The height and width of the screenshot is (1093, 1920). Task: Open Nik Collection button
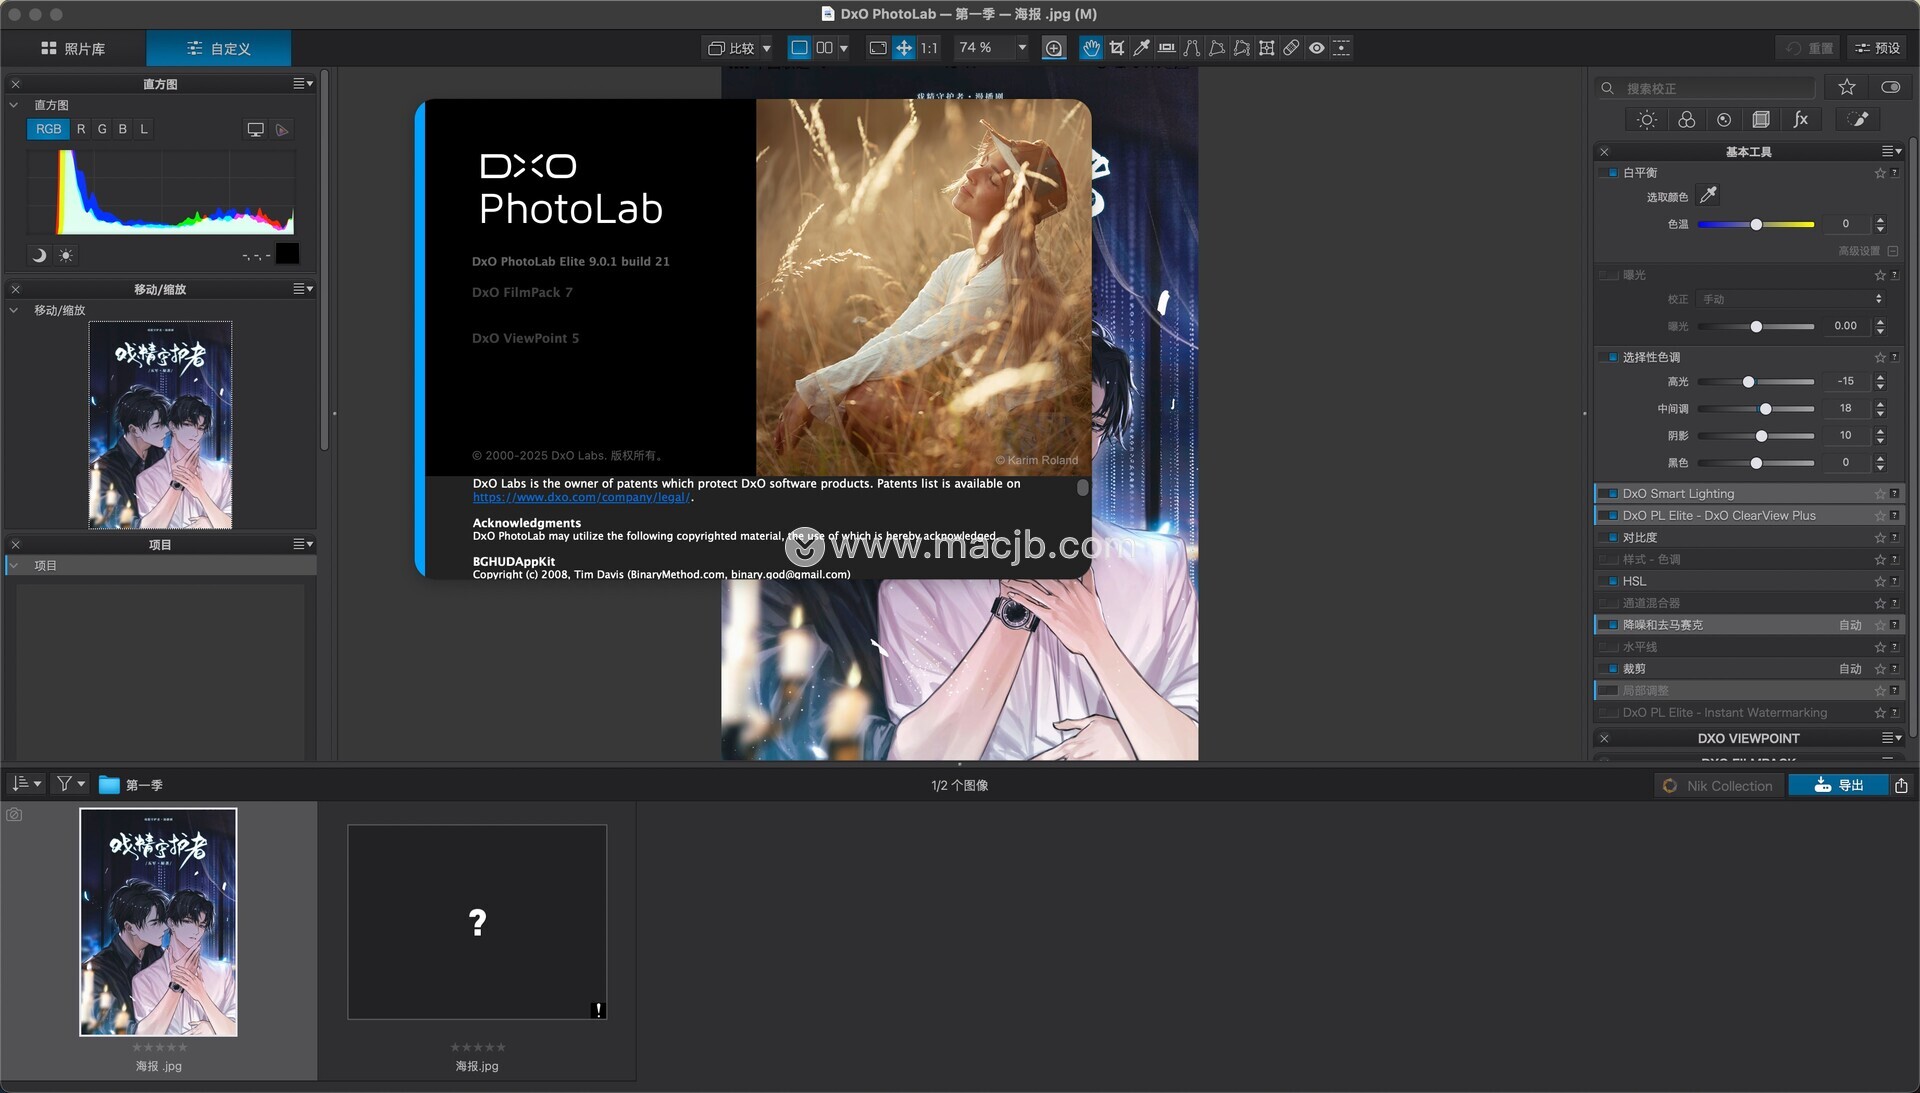click(x=1718, y=786)
